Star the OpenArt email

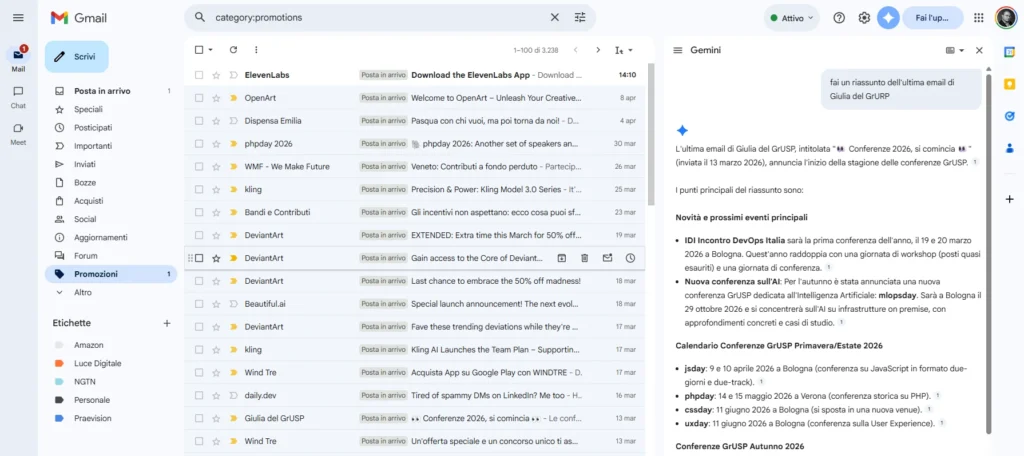coord(216,98)
